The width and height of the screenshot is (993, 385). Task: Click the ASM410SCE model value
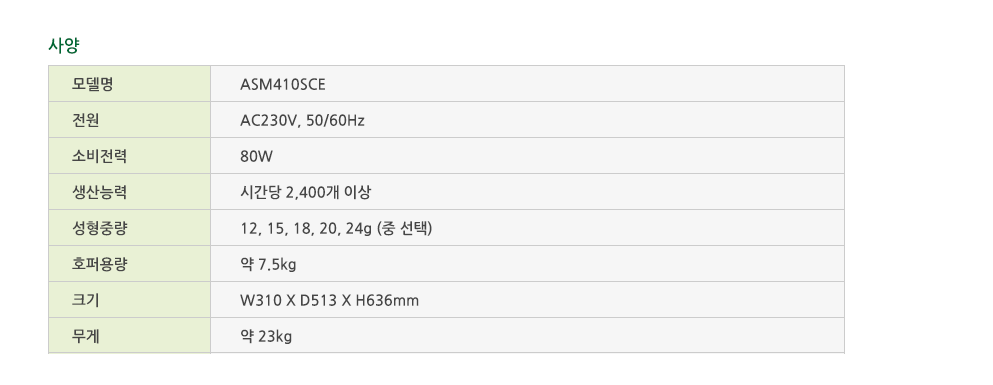click(283, 84)
